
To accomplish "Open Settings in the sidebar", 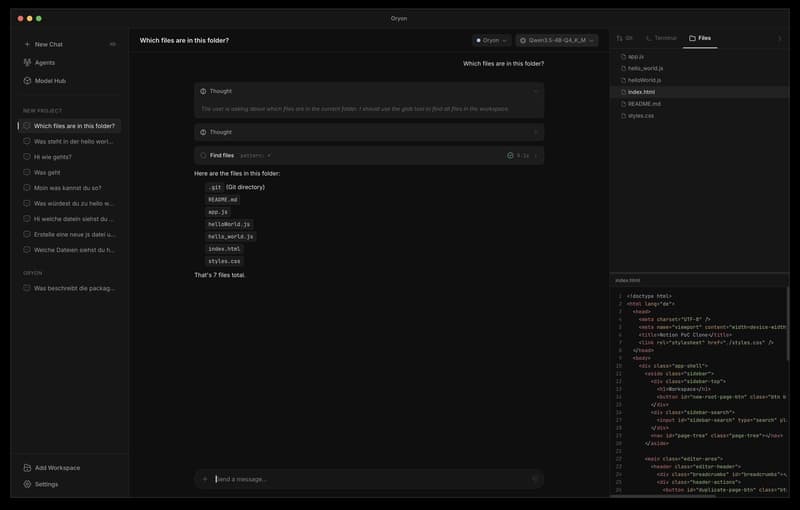I will point(41,484).
